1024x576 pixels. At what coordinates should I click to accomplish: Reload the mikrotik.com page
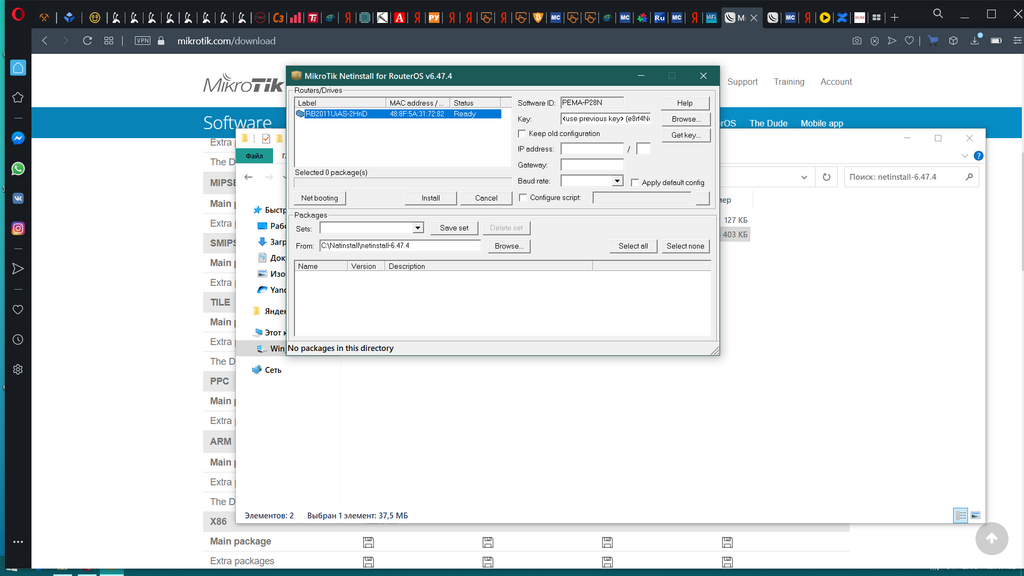pos(87,40)
